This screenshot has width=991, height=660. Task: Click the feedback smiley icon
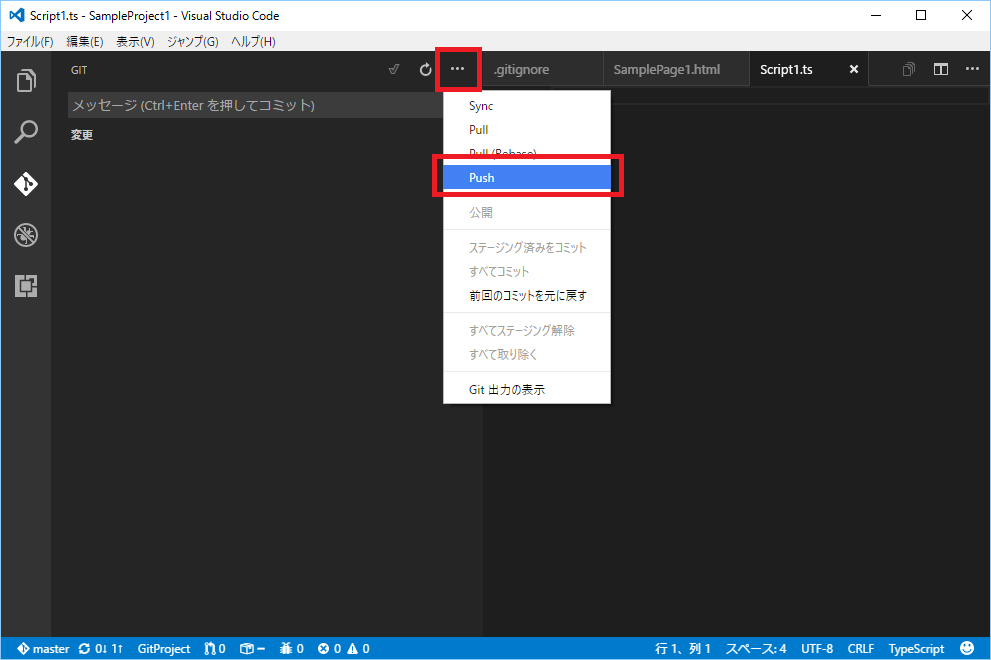point(967,648)
